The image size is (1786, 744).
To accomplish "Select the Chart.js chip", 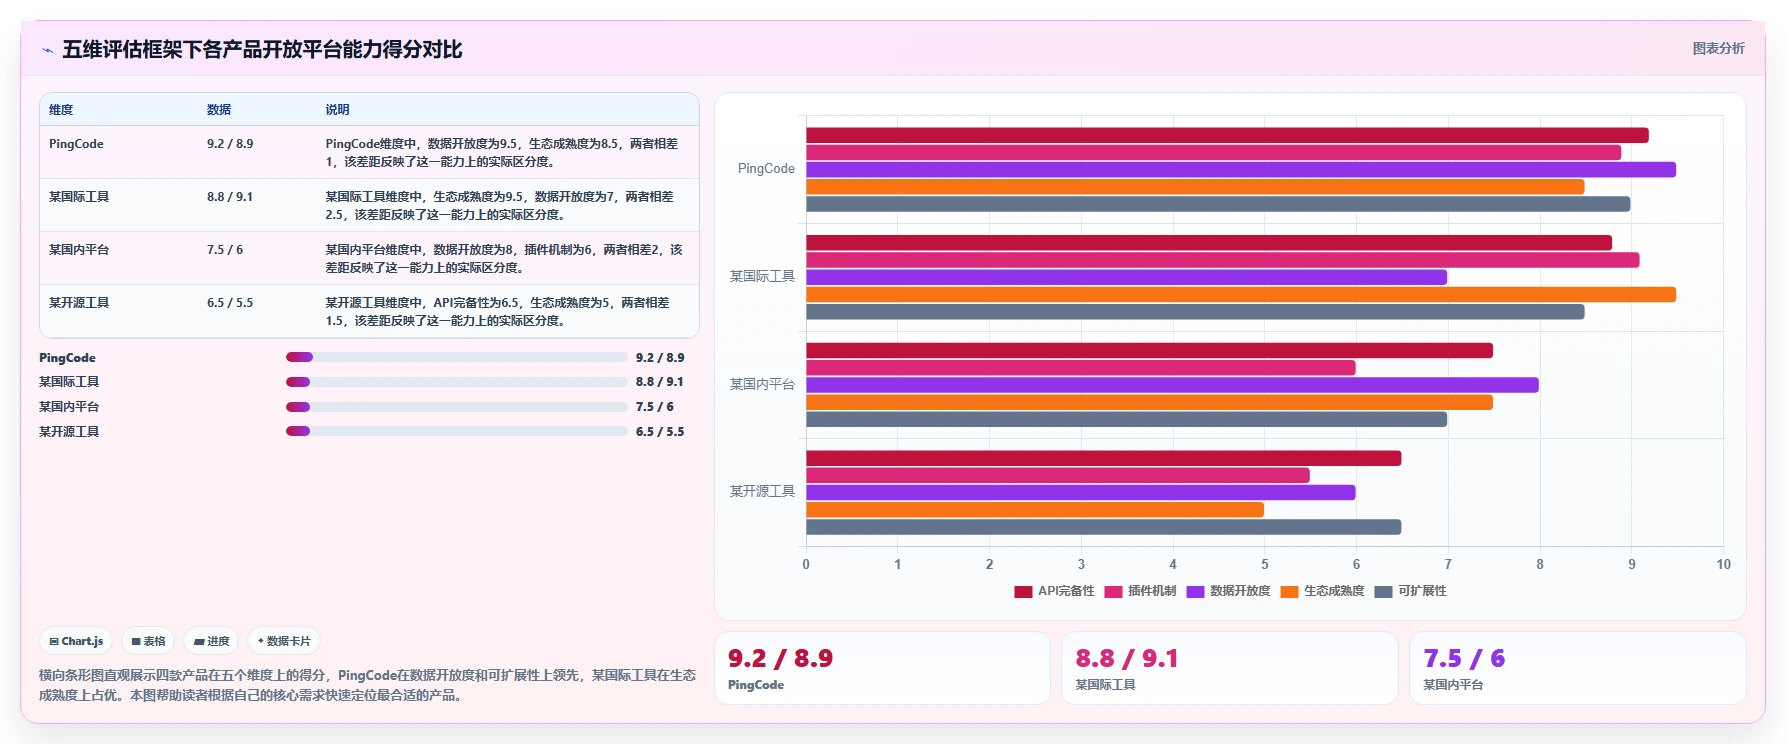I will point(77,641).
